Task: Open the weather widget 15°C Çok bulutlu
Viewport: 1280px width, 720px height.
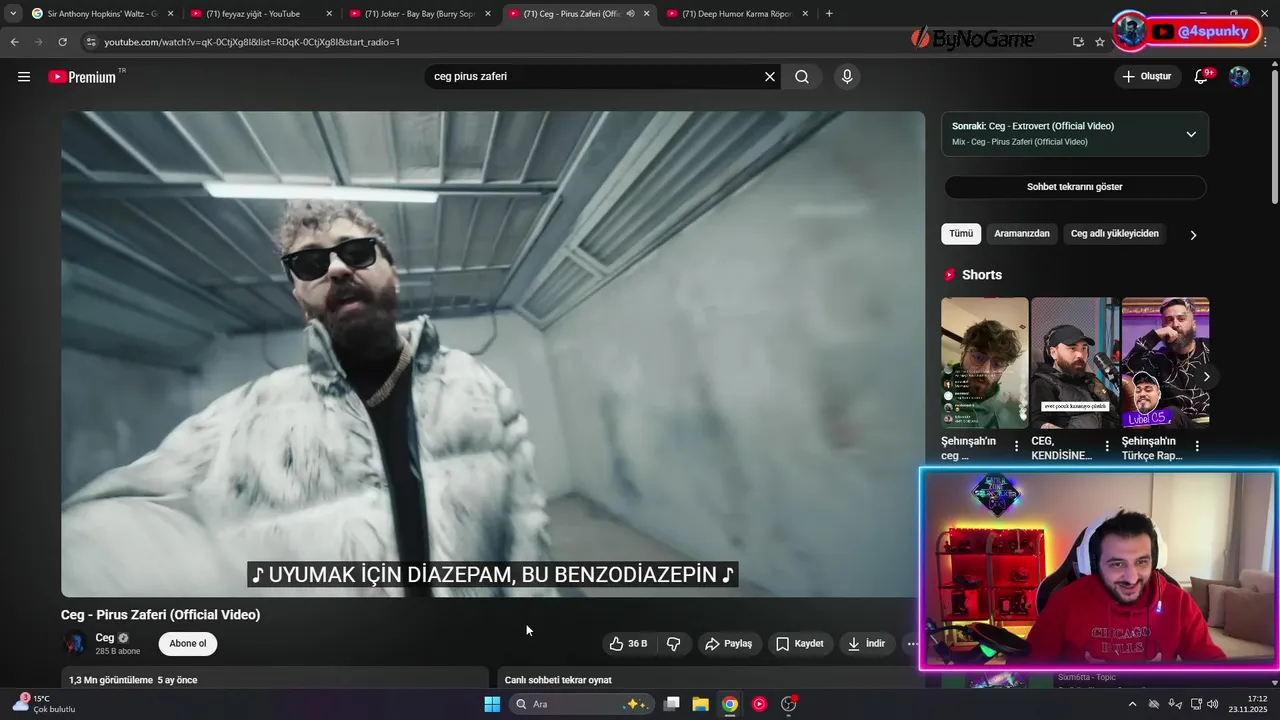Action: pos(45,704)
